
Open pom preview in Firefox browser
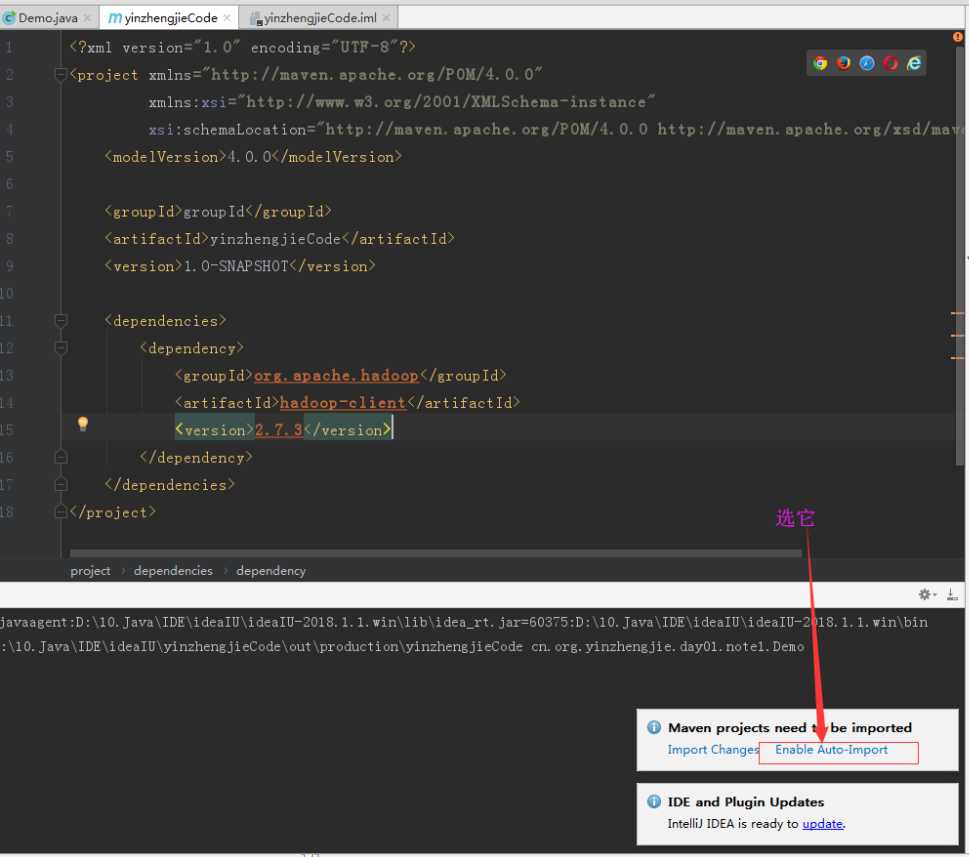pyautogui.click(x=844, y=63)
